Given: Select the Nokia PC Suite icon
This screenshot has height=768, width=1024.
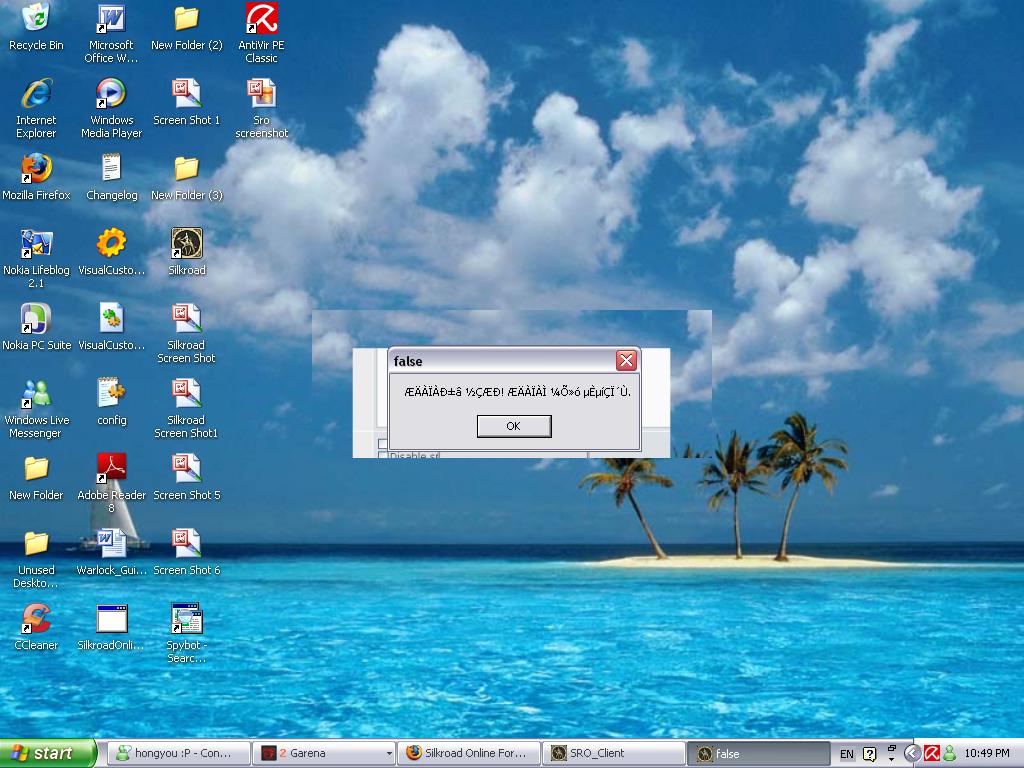Looking at the screenshot, I should [x=36, y=319].
